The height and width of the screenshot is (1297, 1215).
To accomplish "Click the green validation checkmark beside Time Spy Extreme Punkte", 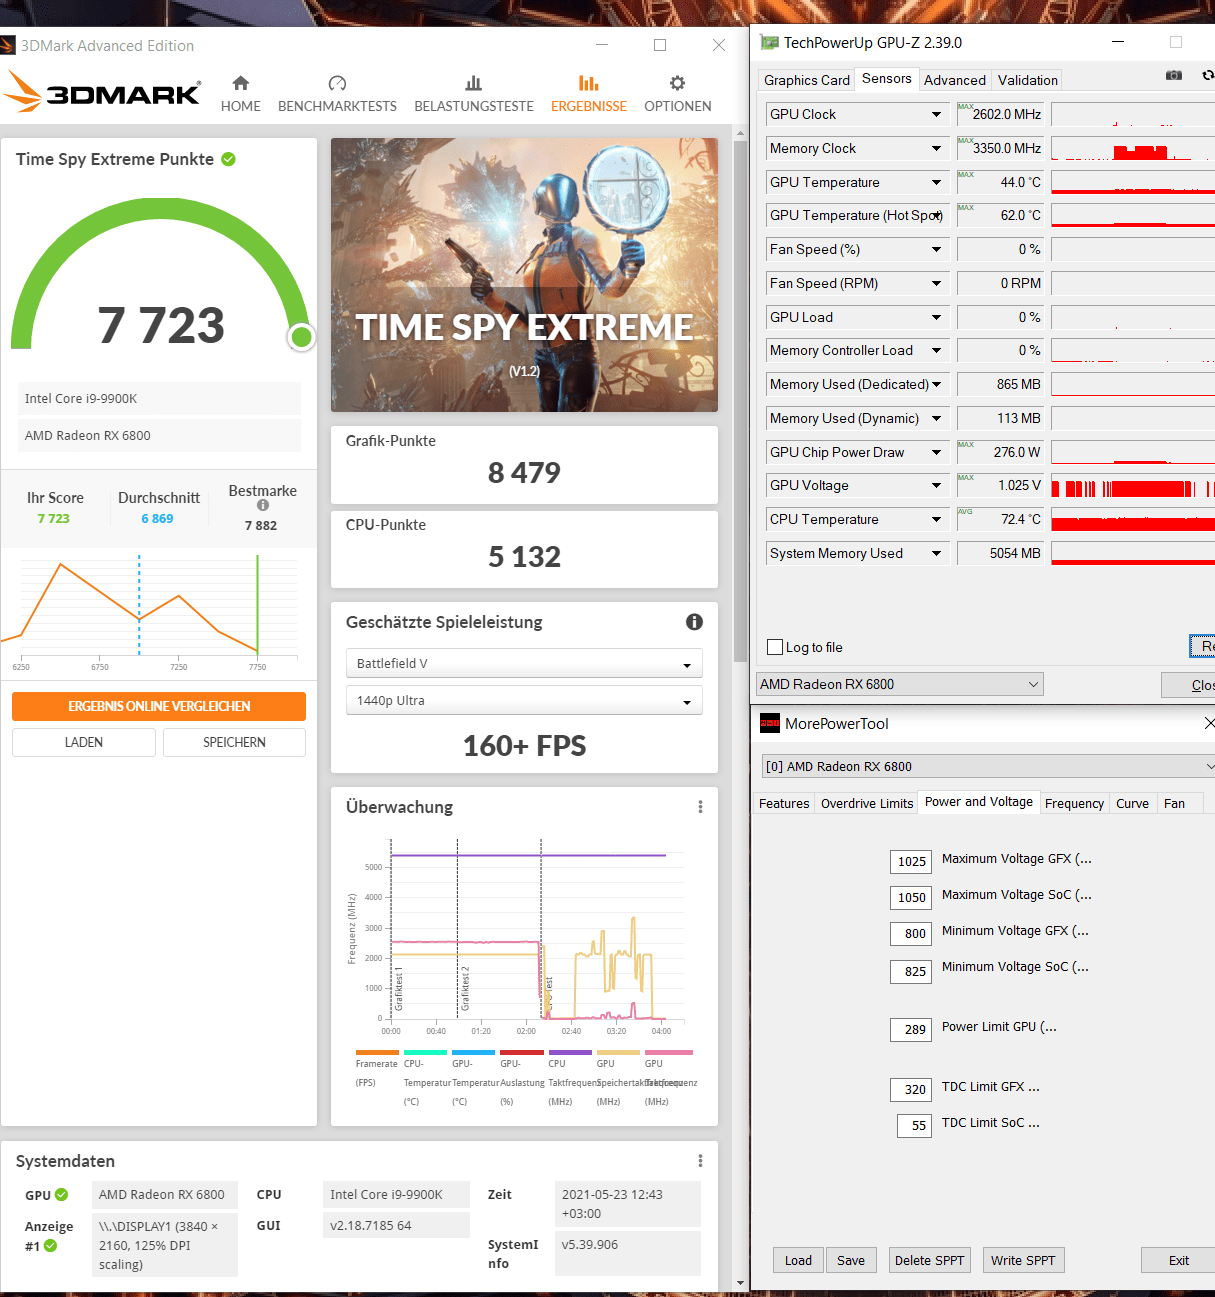I will [228, 159].
